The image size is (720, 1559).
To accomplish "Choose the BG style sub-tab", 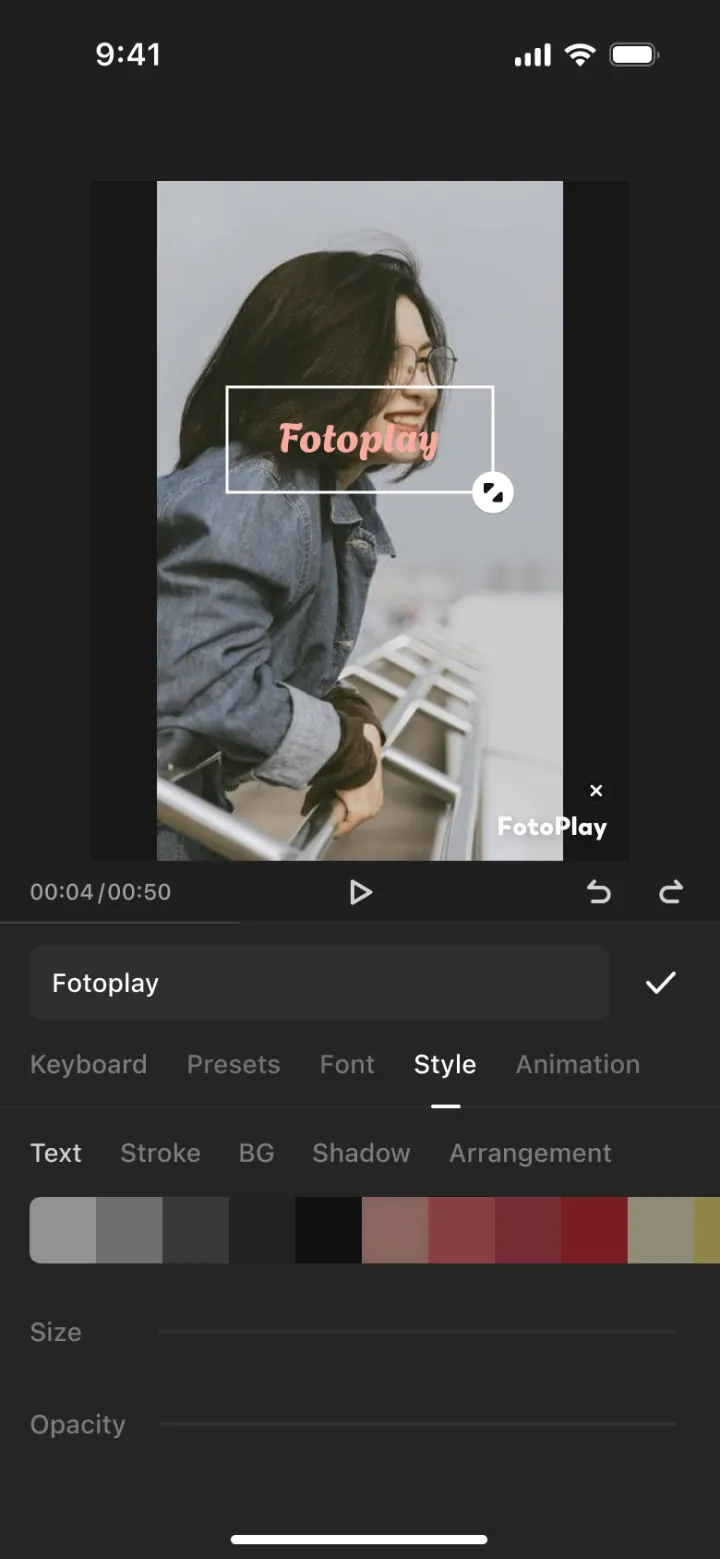I will [256, 1153].
